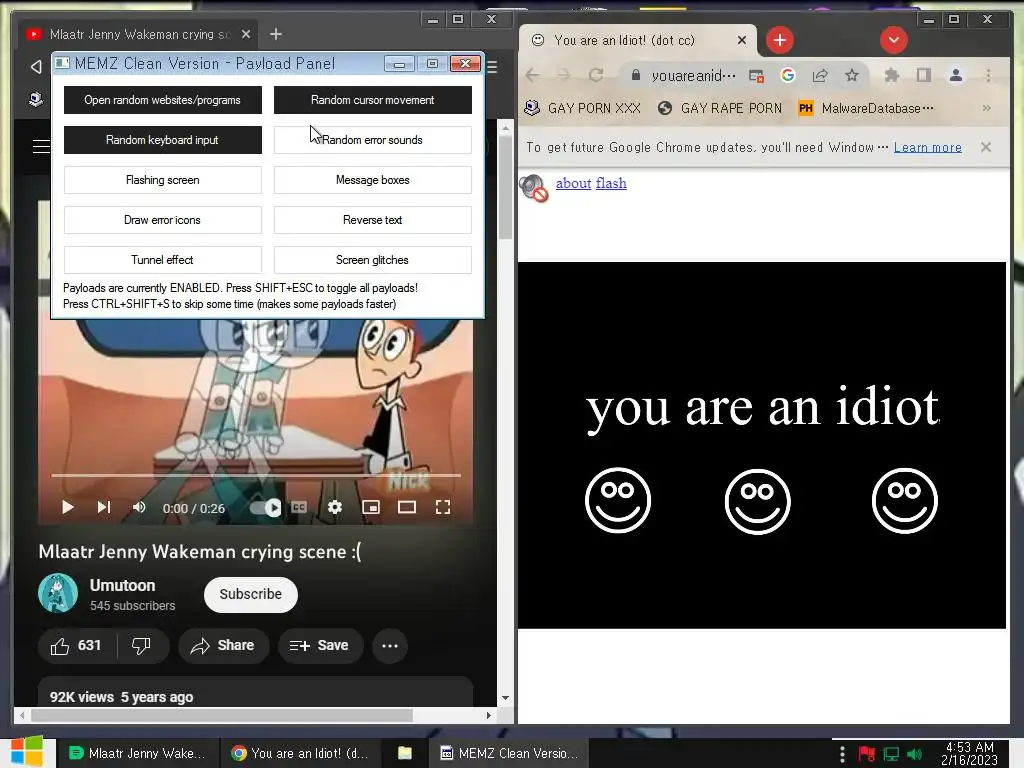The height and width of the screenshot is (768, 1024).
Task: Switch video to miniplayer
Action: pos(371,507)
